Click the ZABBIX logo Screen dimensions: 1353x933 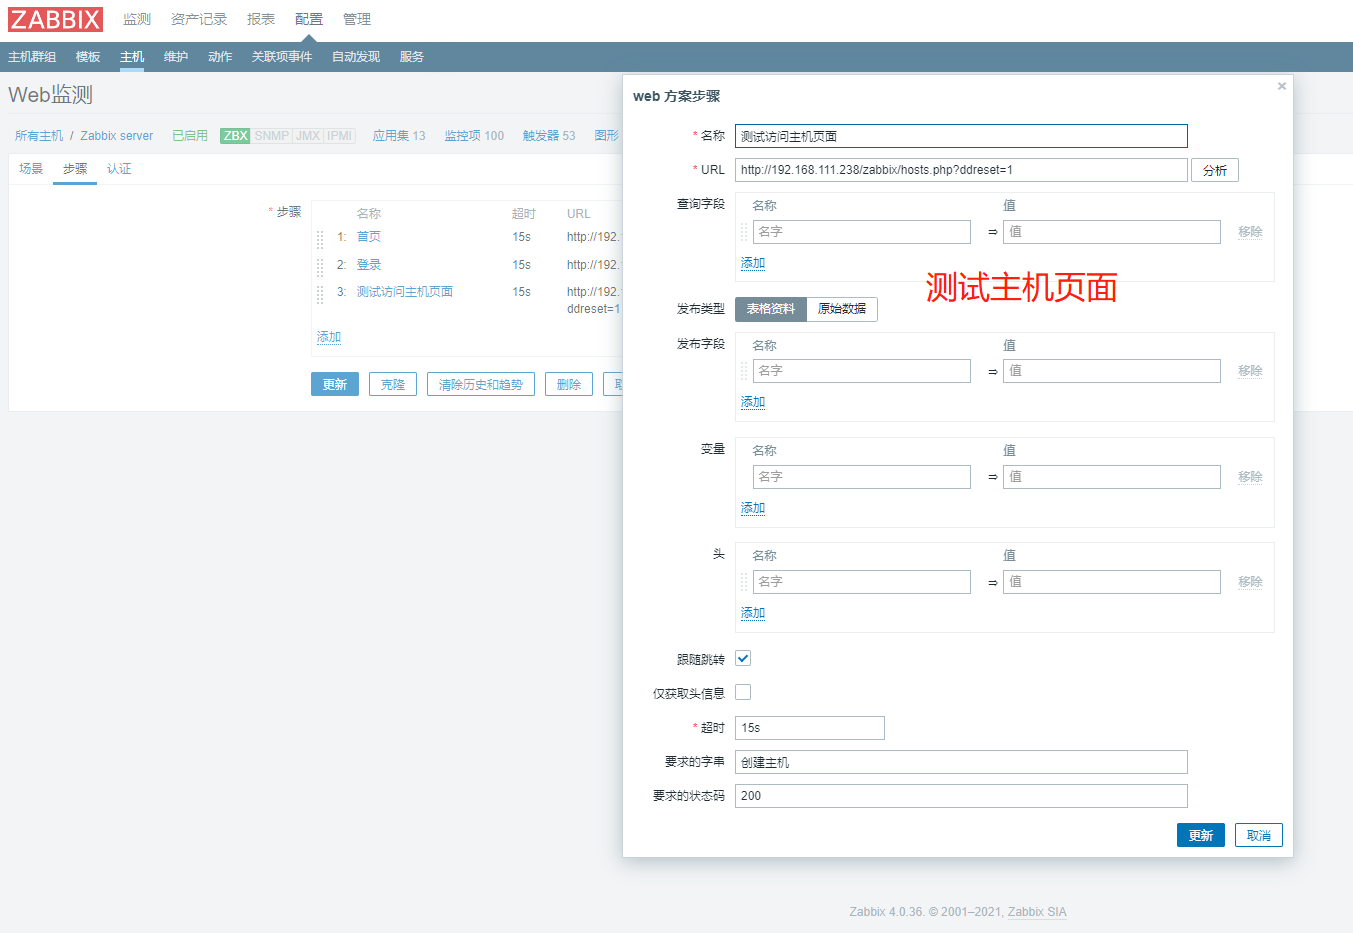tap(56, 19)
